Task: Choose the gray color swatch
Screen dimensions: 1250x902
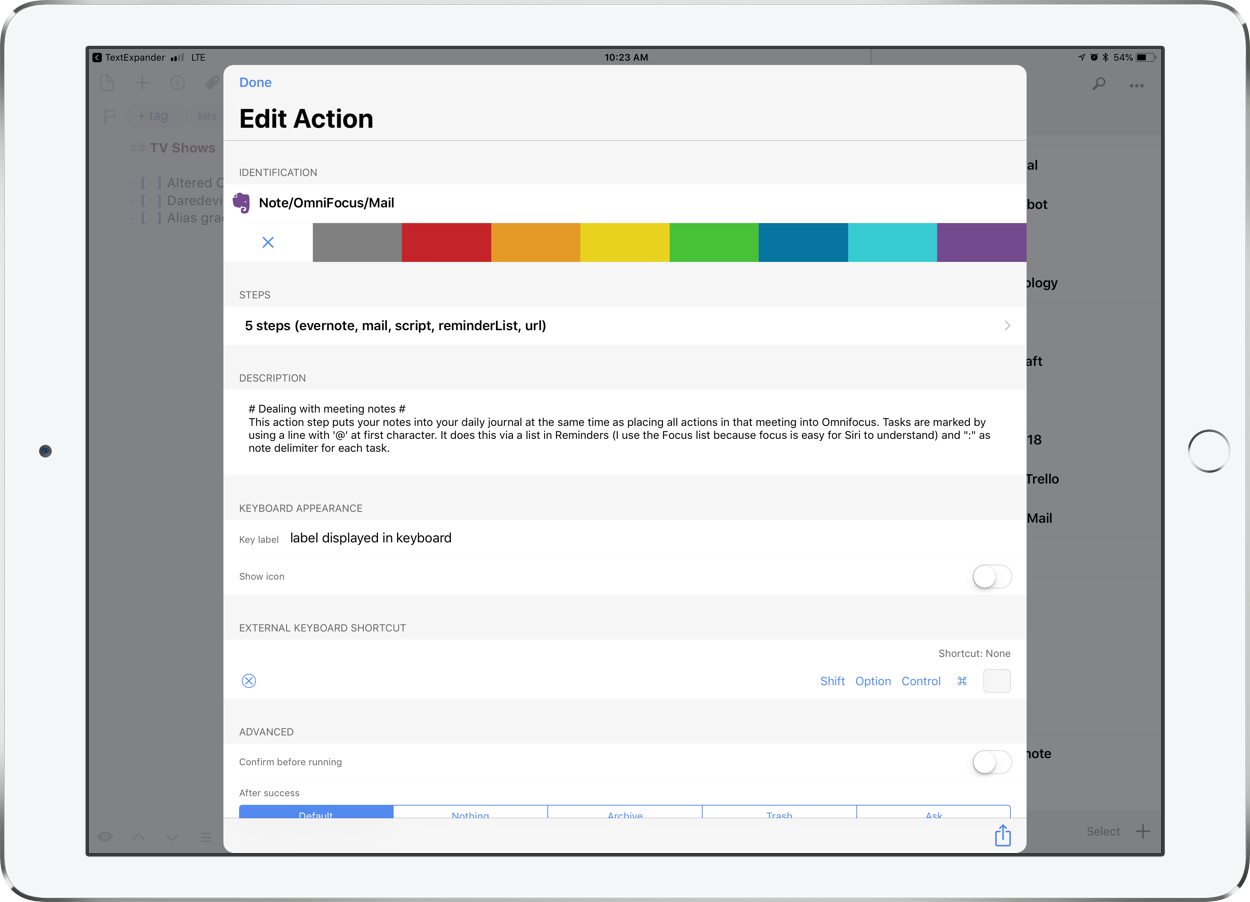Action: click(x=357, y=242)
